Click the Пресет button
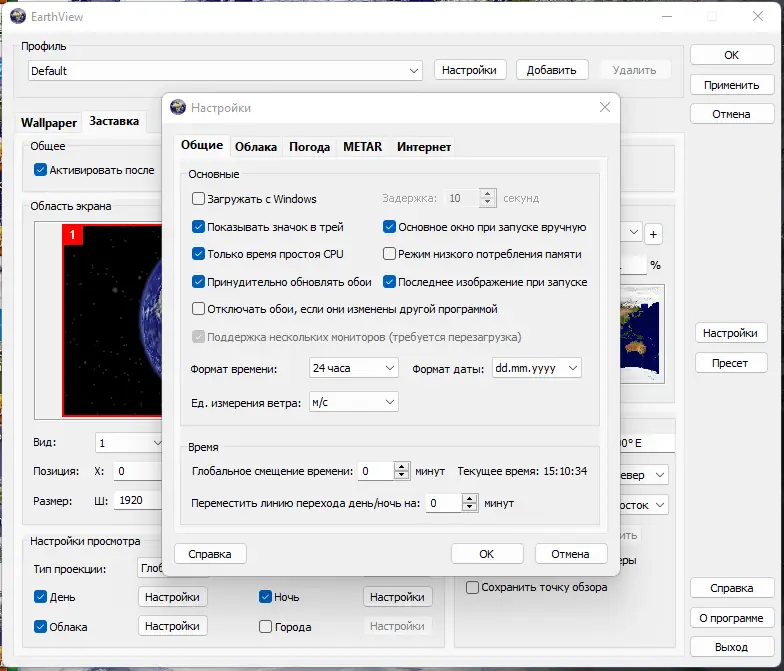Viewport: 784px width, 671px height. point(730,363)
